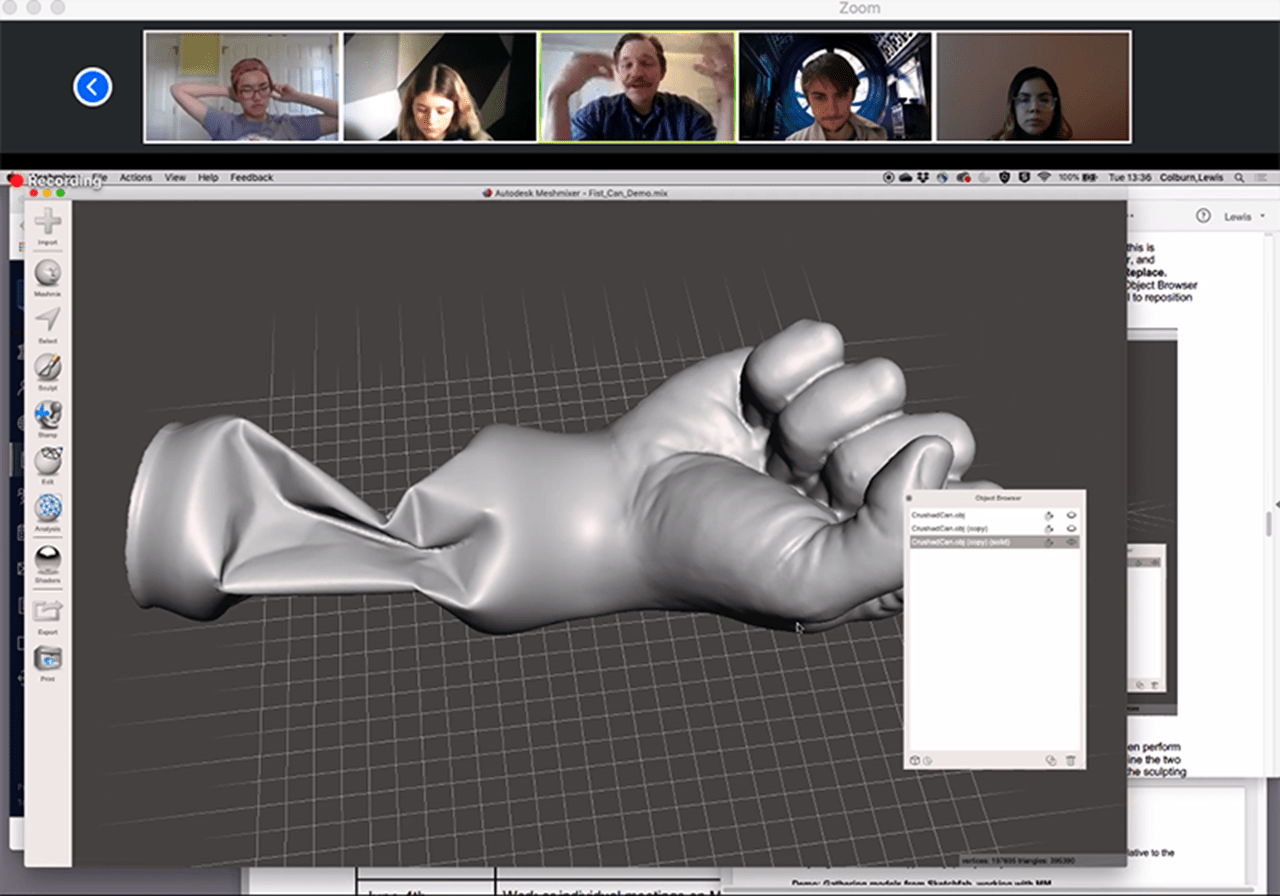Open the View menu
This screenshot has width=1280, height=896.
[175, 177]
